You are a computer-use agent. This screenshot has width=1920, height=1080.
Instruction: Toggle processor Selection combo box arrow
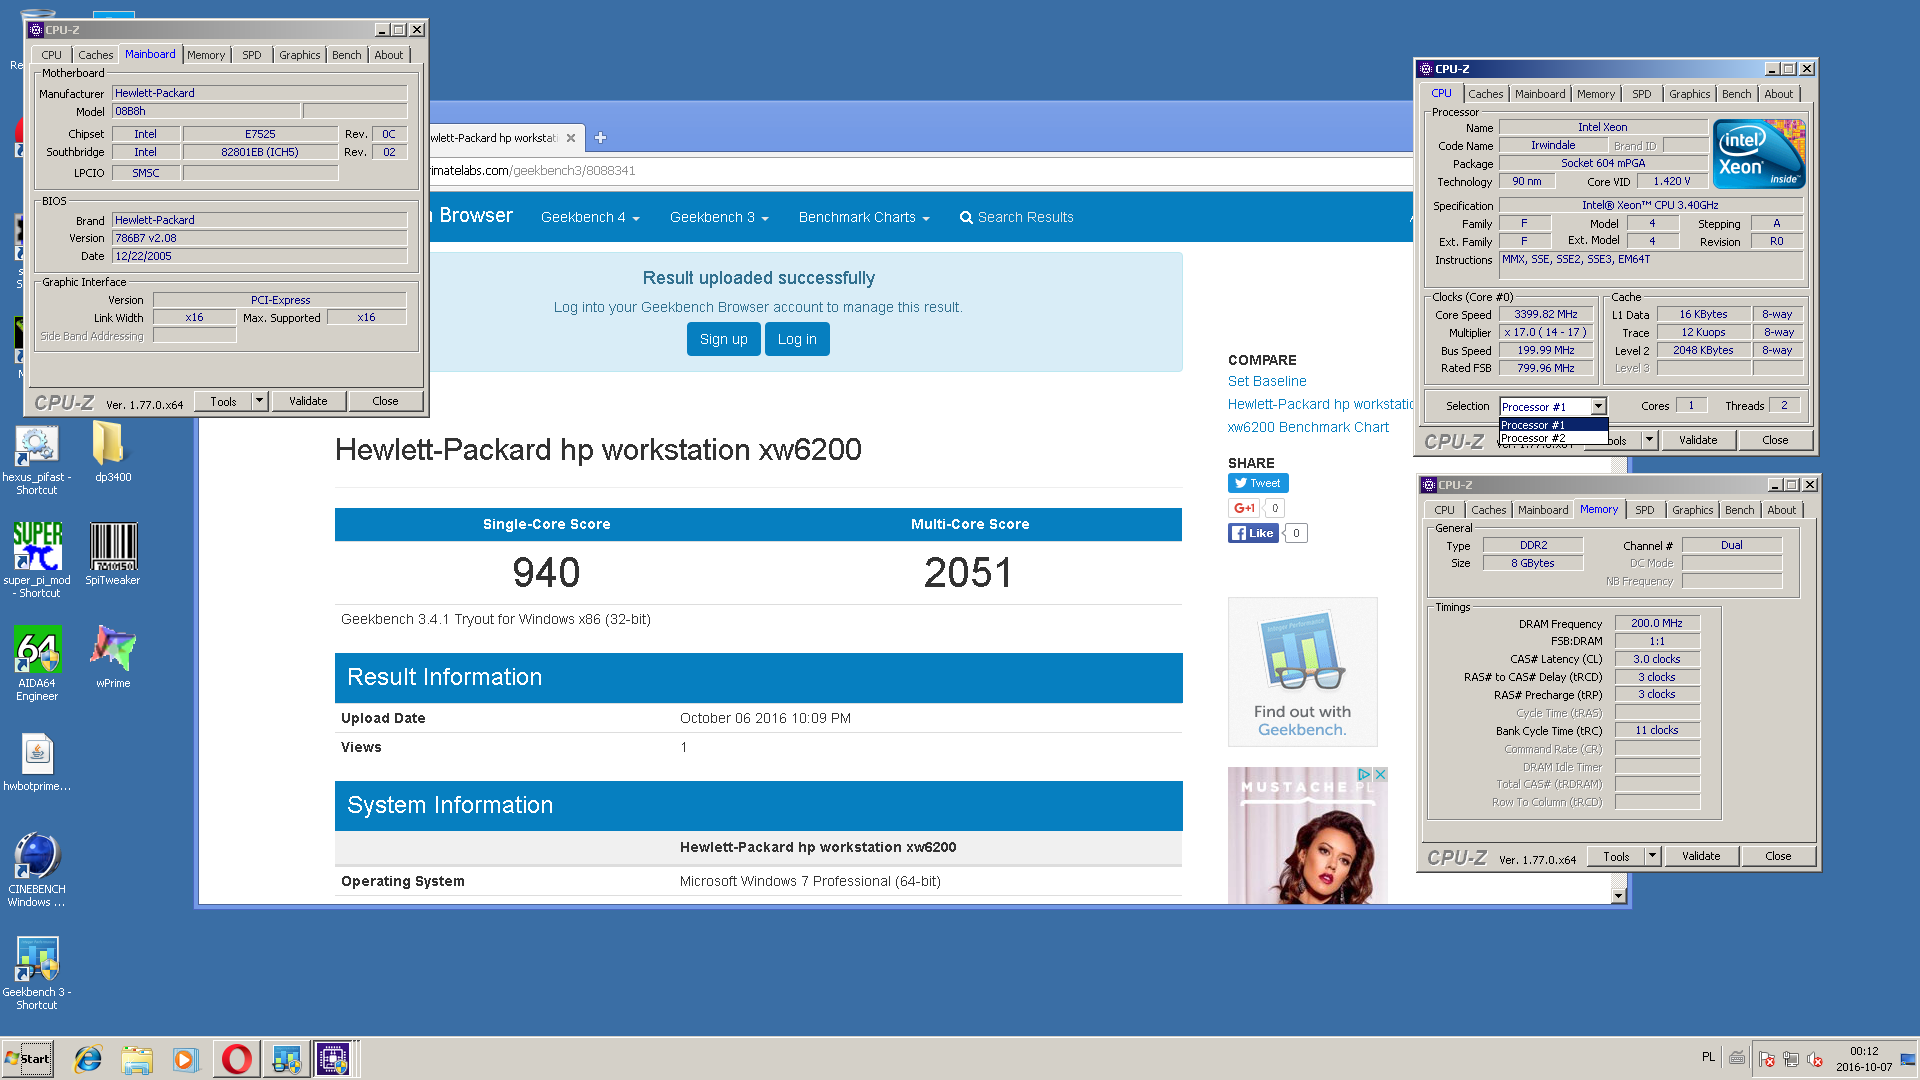pyautogui.click(x=1598, y=406)
